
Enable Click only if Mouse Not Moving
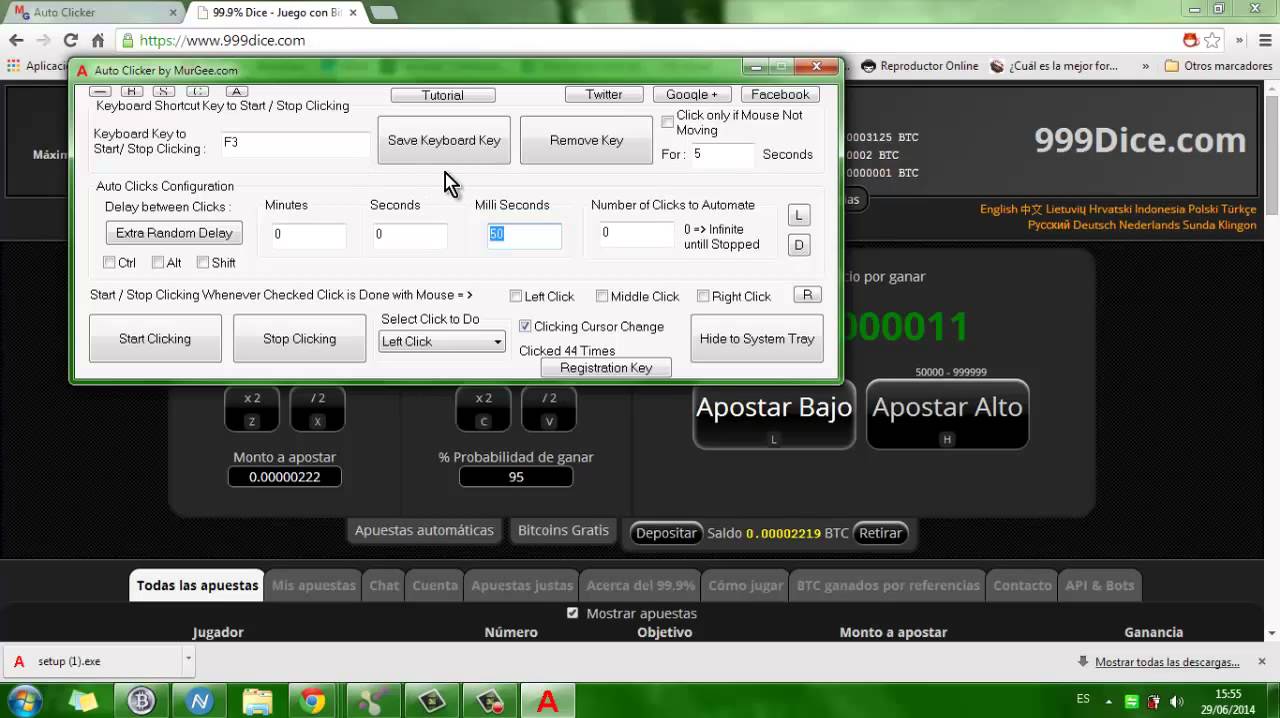point(668,122)
